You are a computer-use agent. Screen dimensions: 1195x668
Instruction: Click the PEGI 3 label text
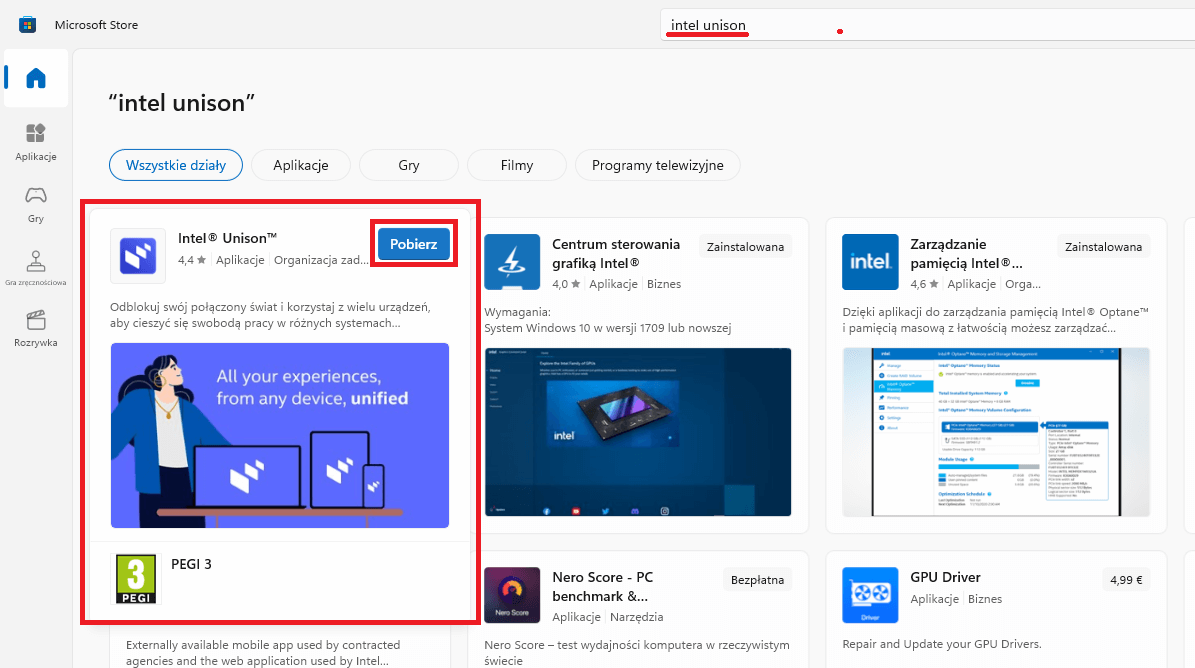click(191, 564)
